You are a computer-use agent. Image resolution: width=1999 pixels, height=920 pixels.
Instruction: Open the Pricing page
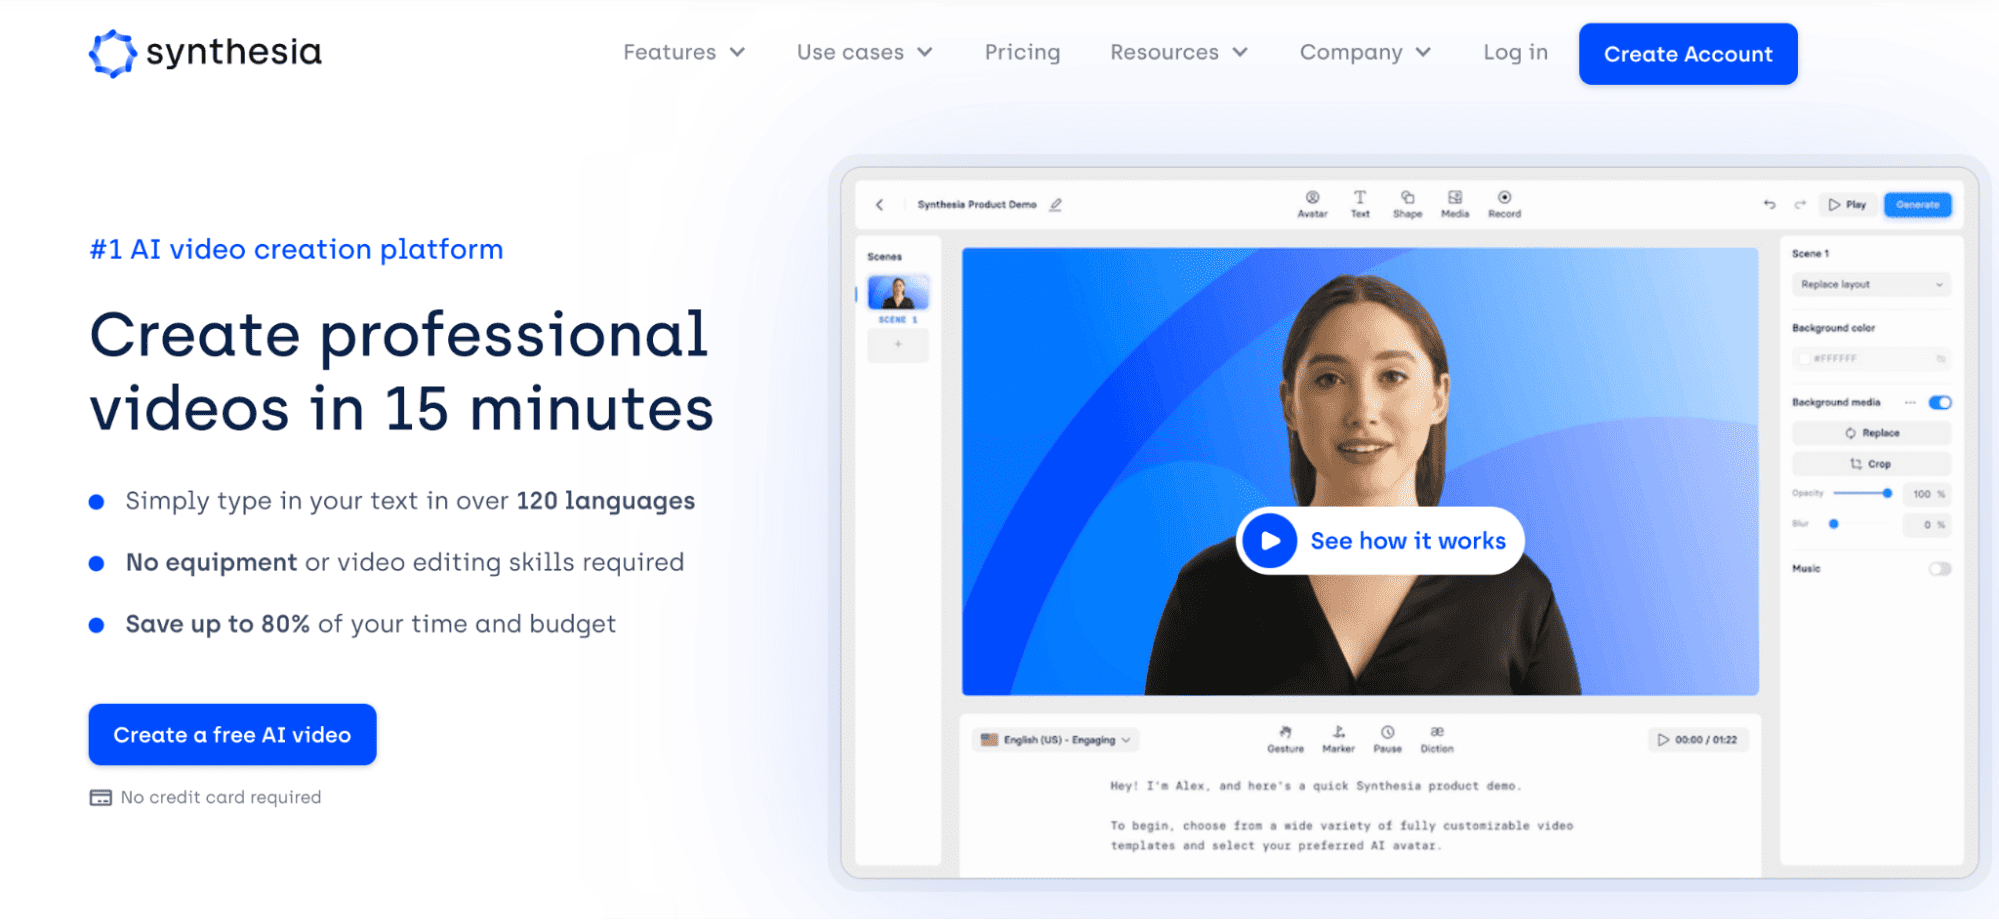1022,52
